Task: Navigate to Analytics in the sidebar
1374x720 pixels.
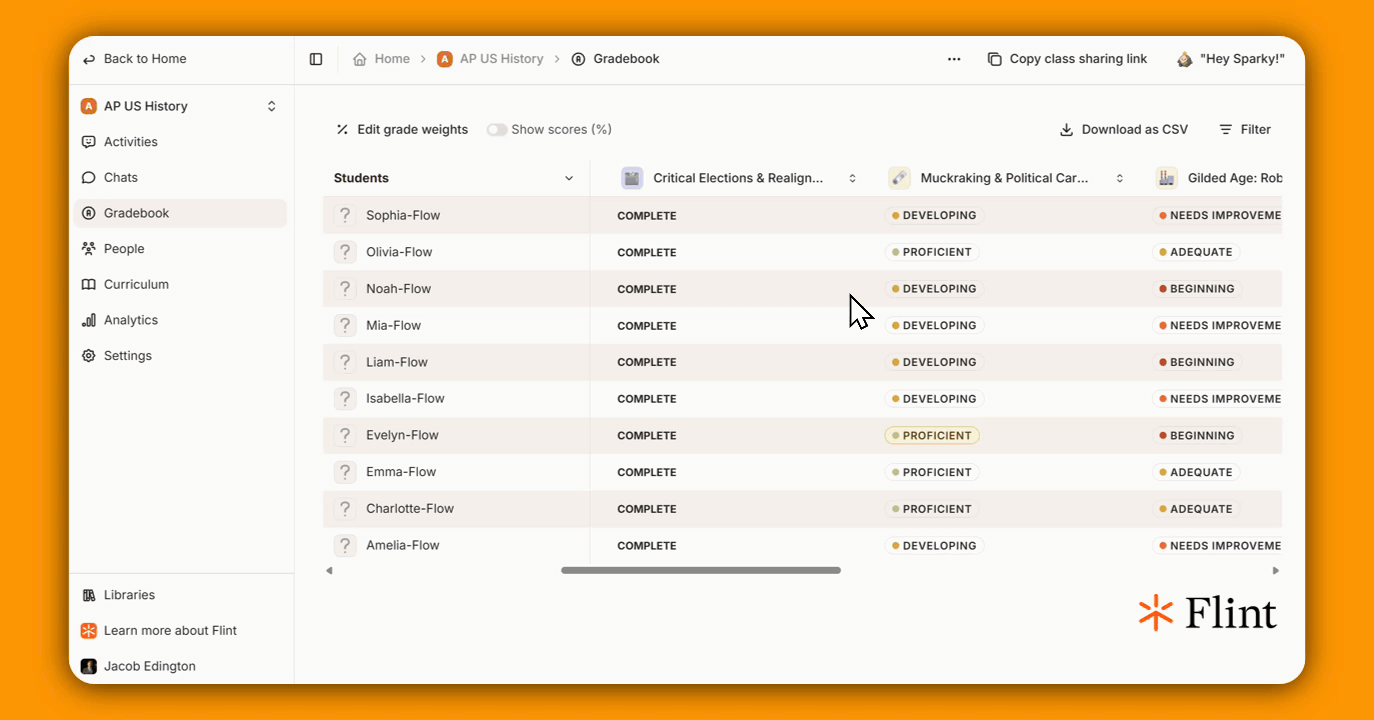Action: 180,320
